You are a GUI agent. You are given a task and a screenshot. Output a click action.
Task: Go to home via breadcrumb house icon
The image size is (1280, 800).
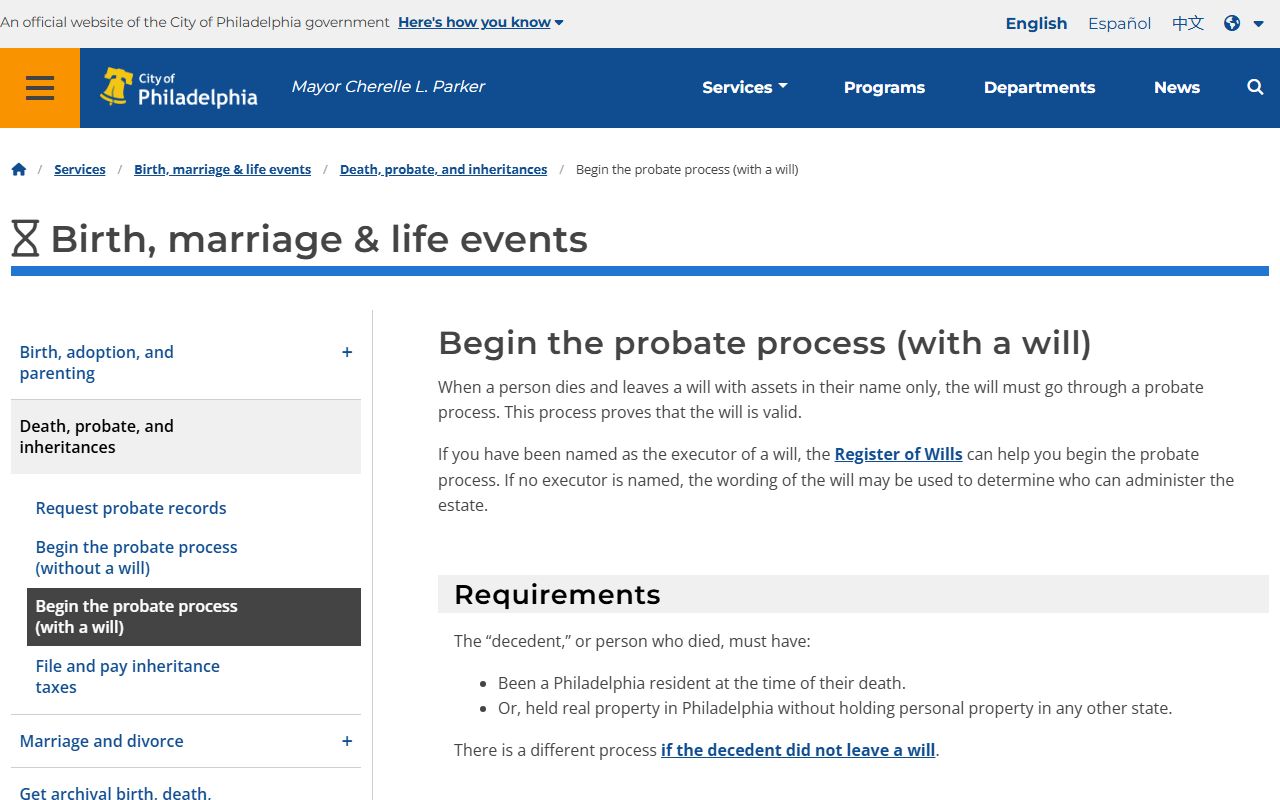(18, 169)
